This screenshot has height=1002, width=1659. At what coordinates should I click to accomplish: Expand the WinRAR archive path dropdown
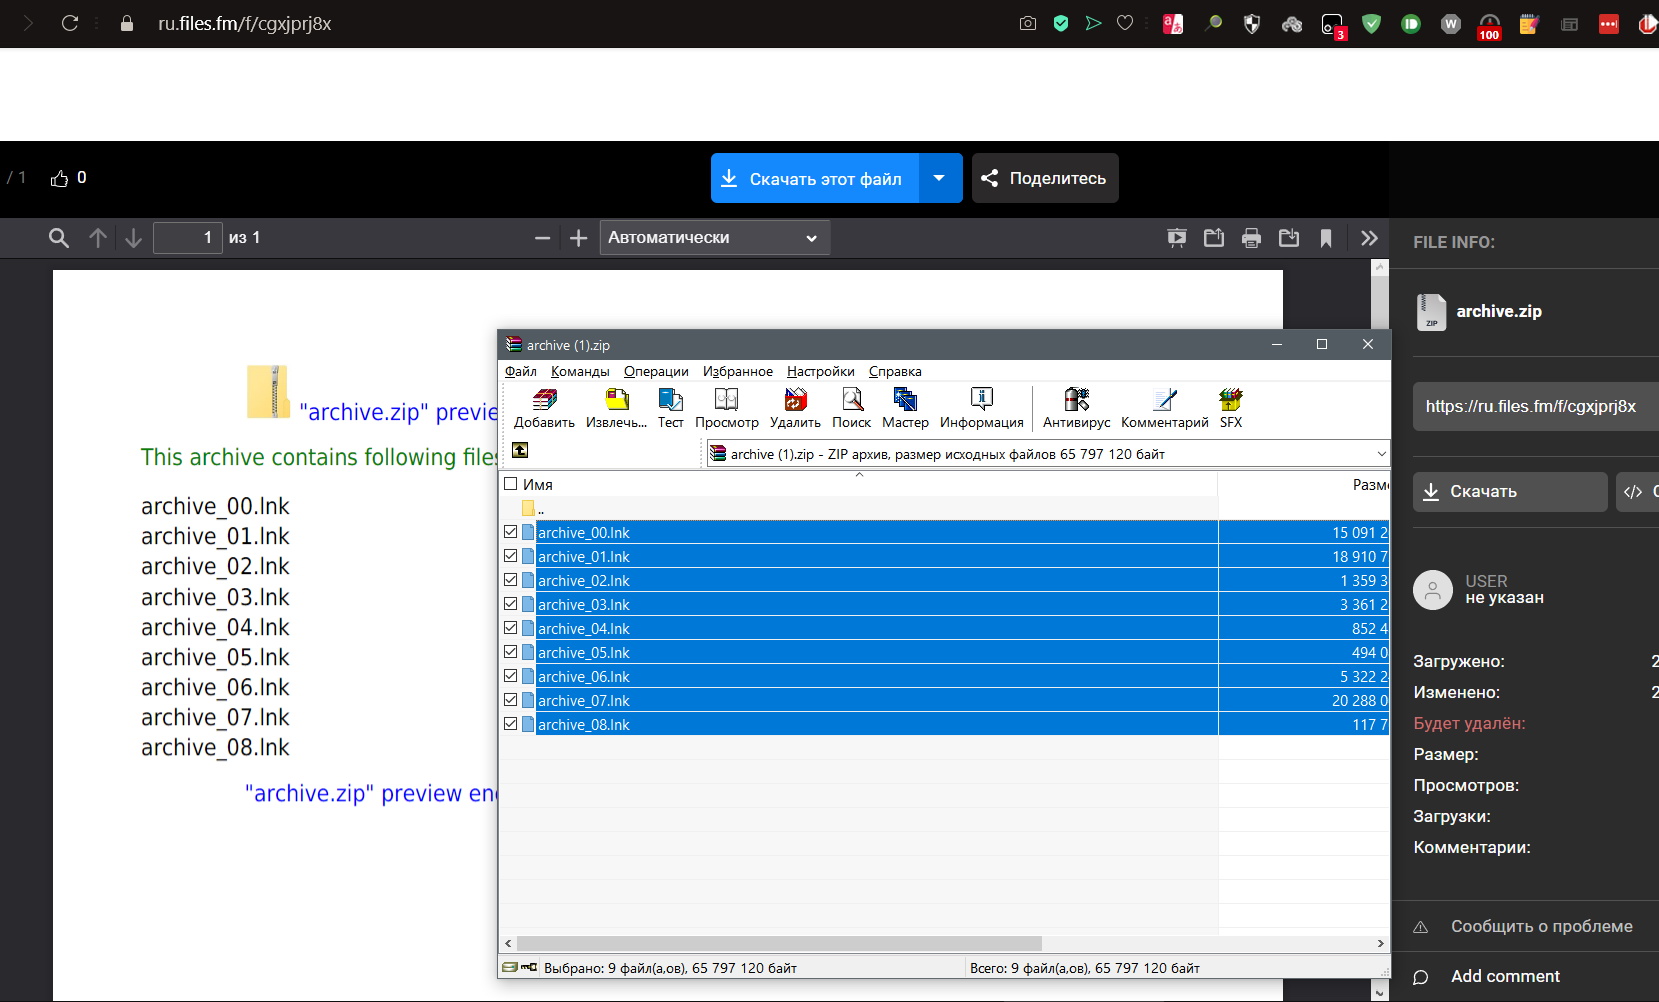pyautogui.click(x=1381, y=454)
